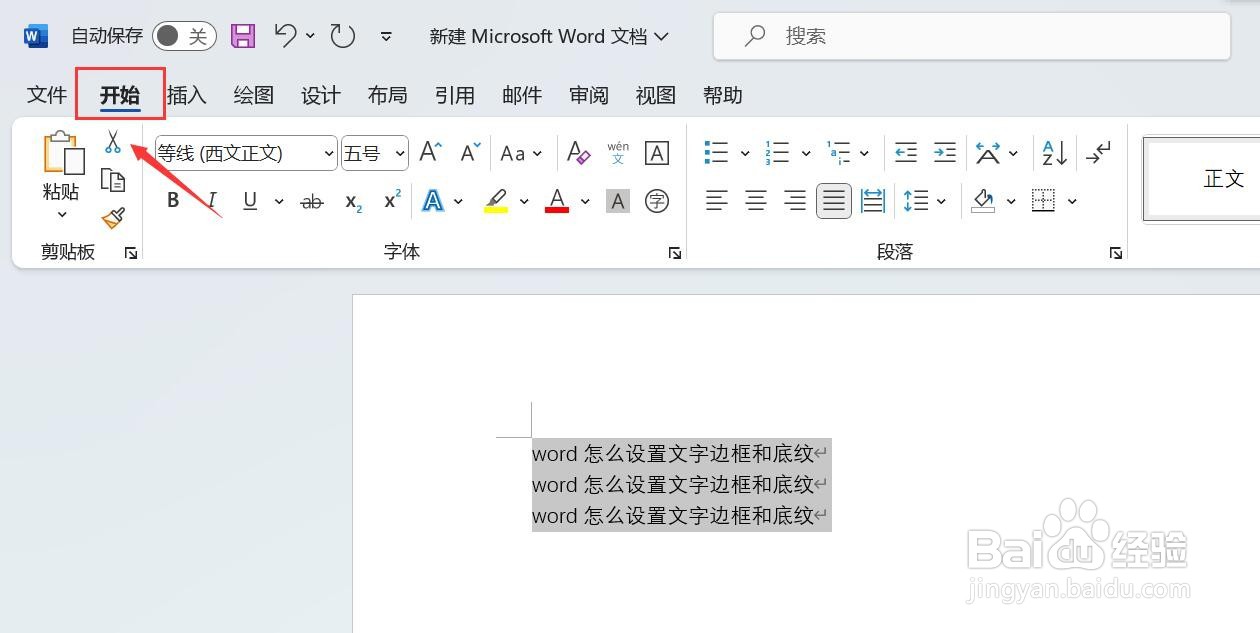This screenshot has height=633, width=1260.
Task: Open the Underline style dropdown arrow
Action: tap(278, 201)
